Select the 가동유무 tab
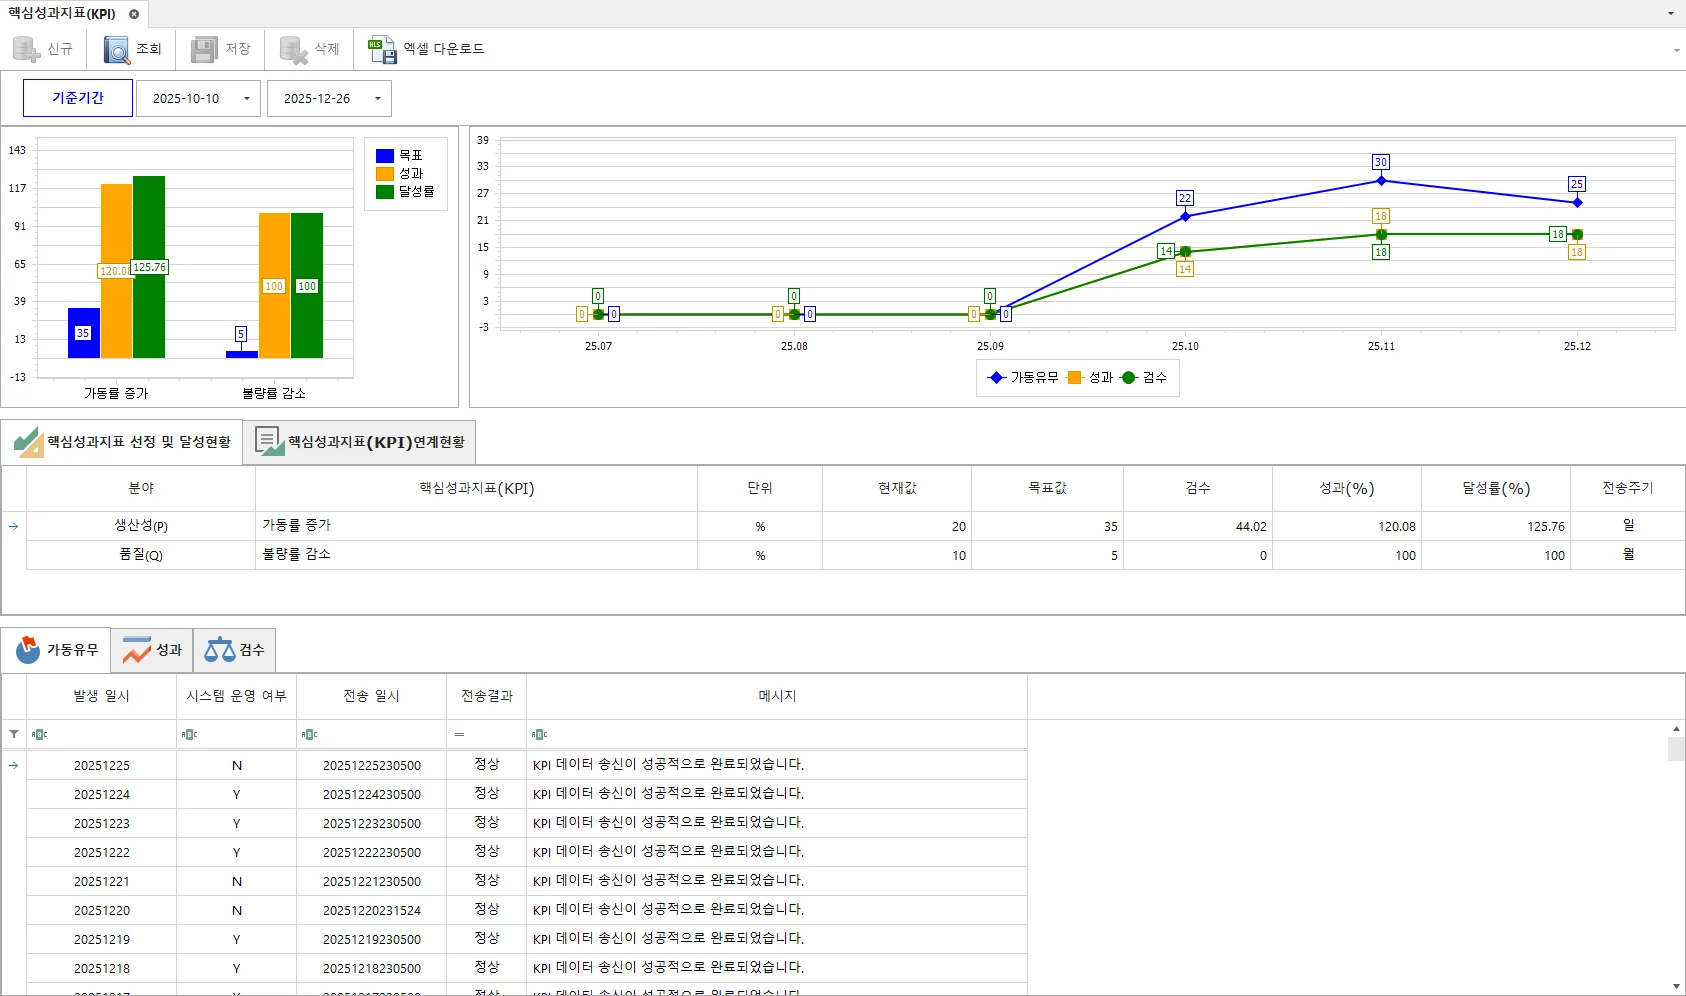 click(x=57, y=650)
